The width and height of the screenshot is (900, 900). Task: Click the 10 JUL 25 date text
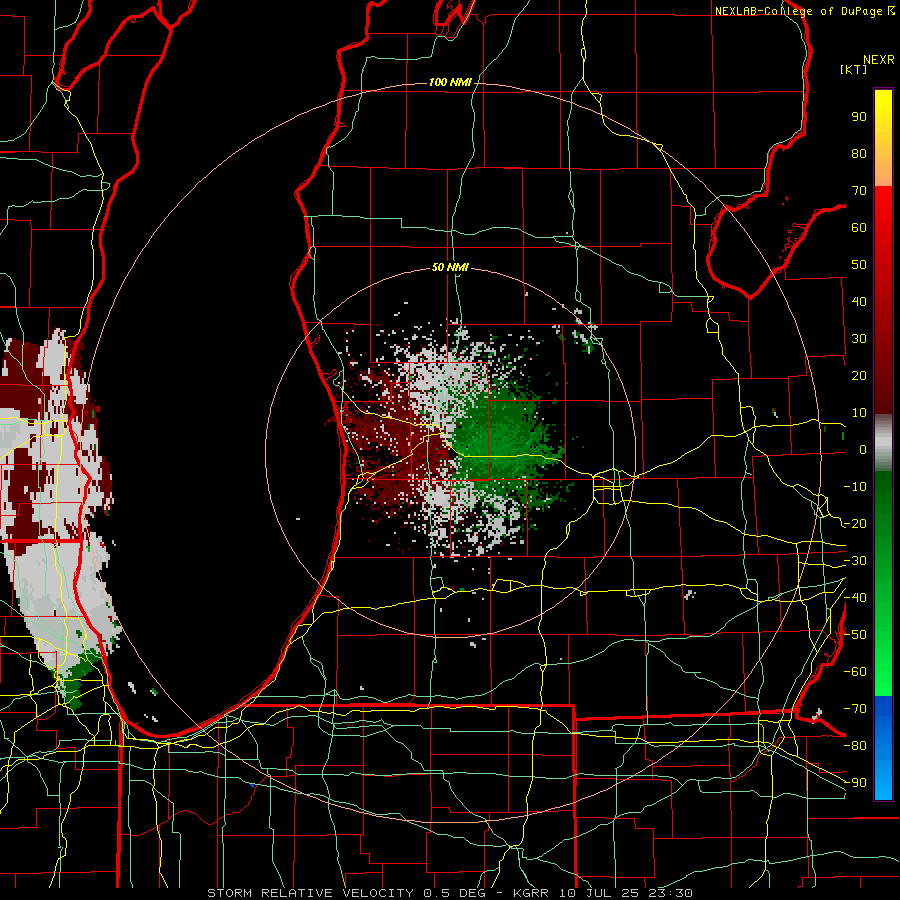coord(599,893)
